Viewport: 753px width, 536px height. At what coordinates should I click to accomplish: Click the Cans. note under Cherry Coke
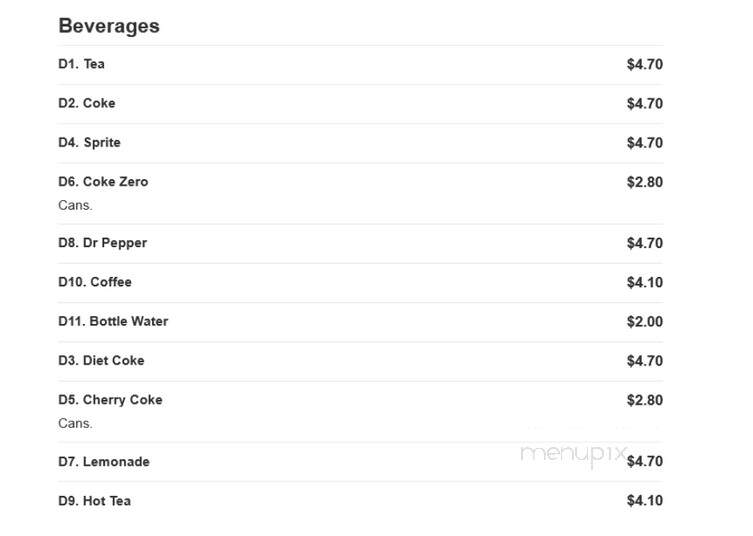coord(75,424)
